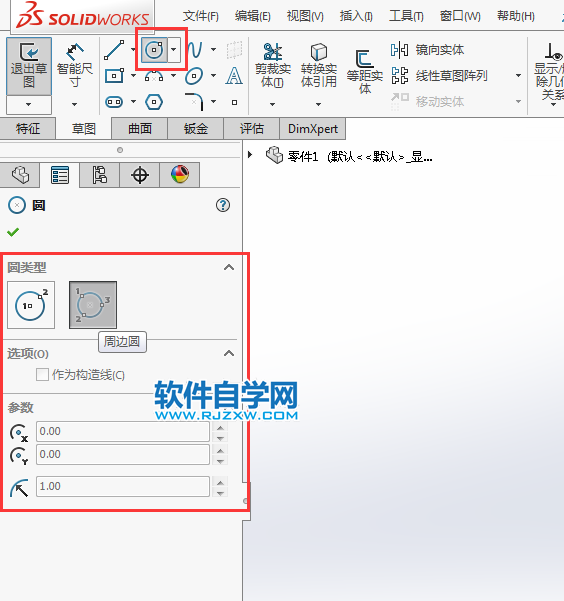This screenshot has height=601, width=564.
Task: Open dropdown under Convert Entities
Action: [318, 104]
